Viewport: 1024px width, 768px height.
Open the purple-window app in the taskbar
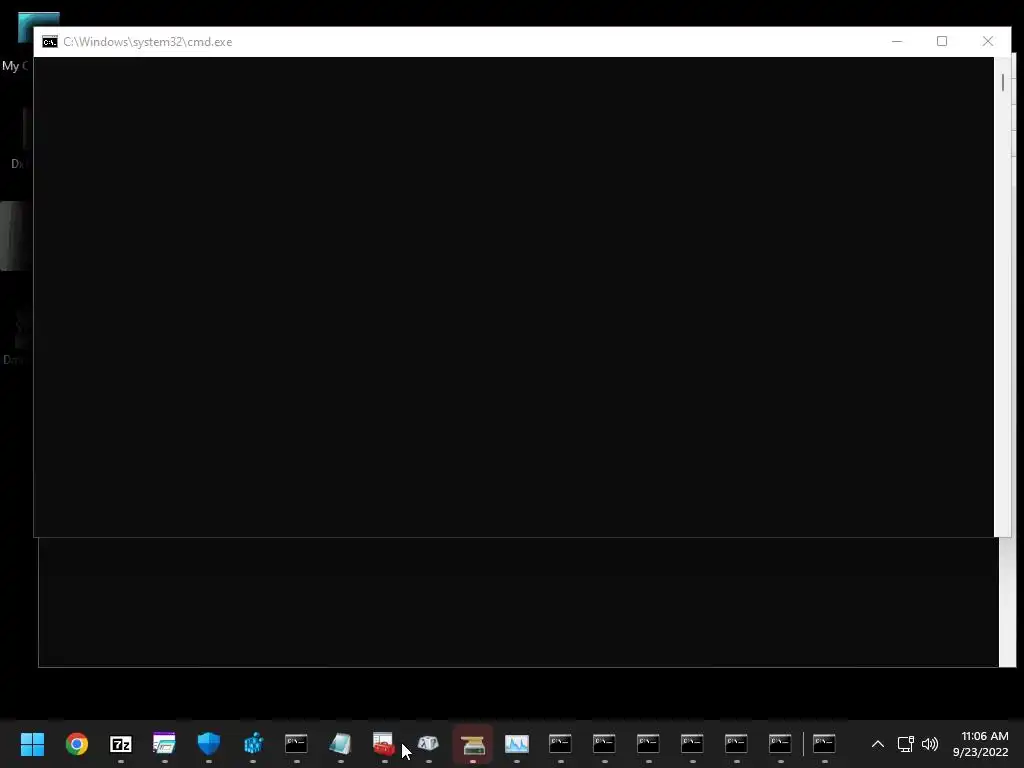(164, 743)
